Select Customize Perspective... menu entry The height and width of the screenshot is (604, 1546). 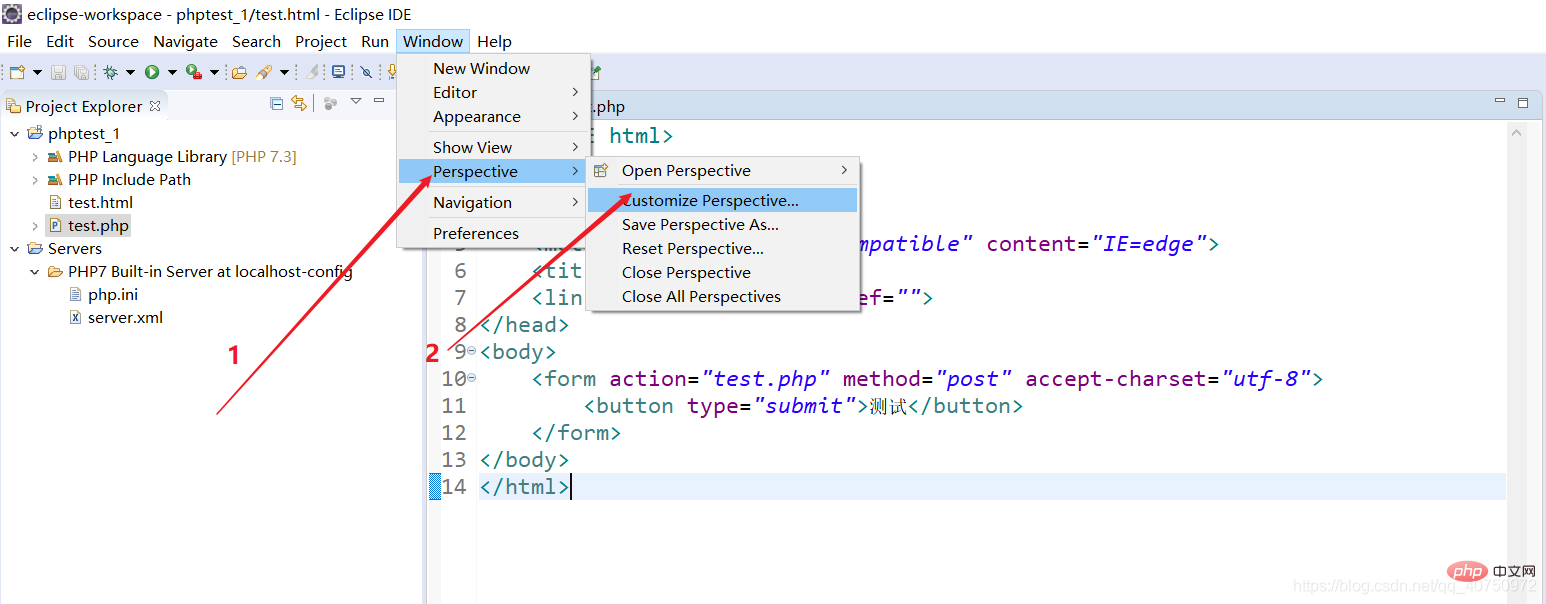tap(710, 200)
